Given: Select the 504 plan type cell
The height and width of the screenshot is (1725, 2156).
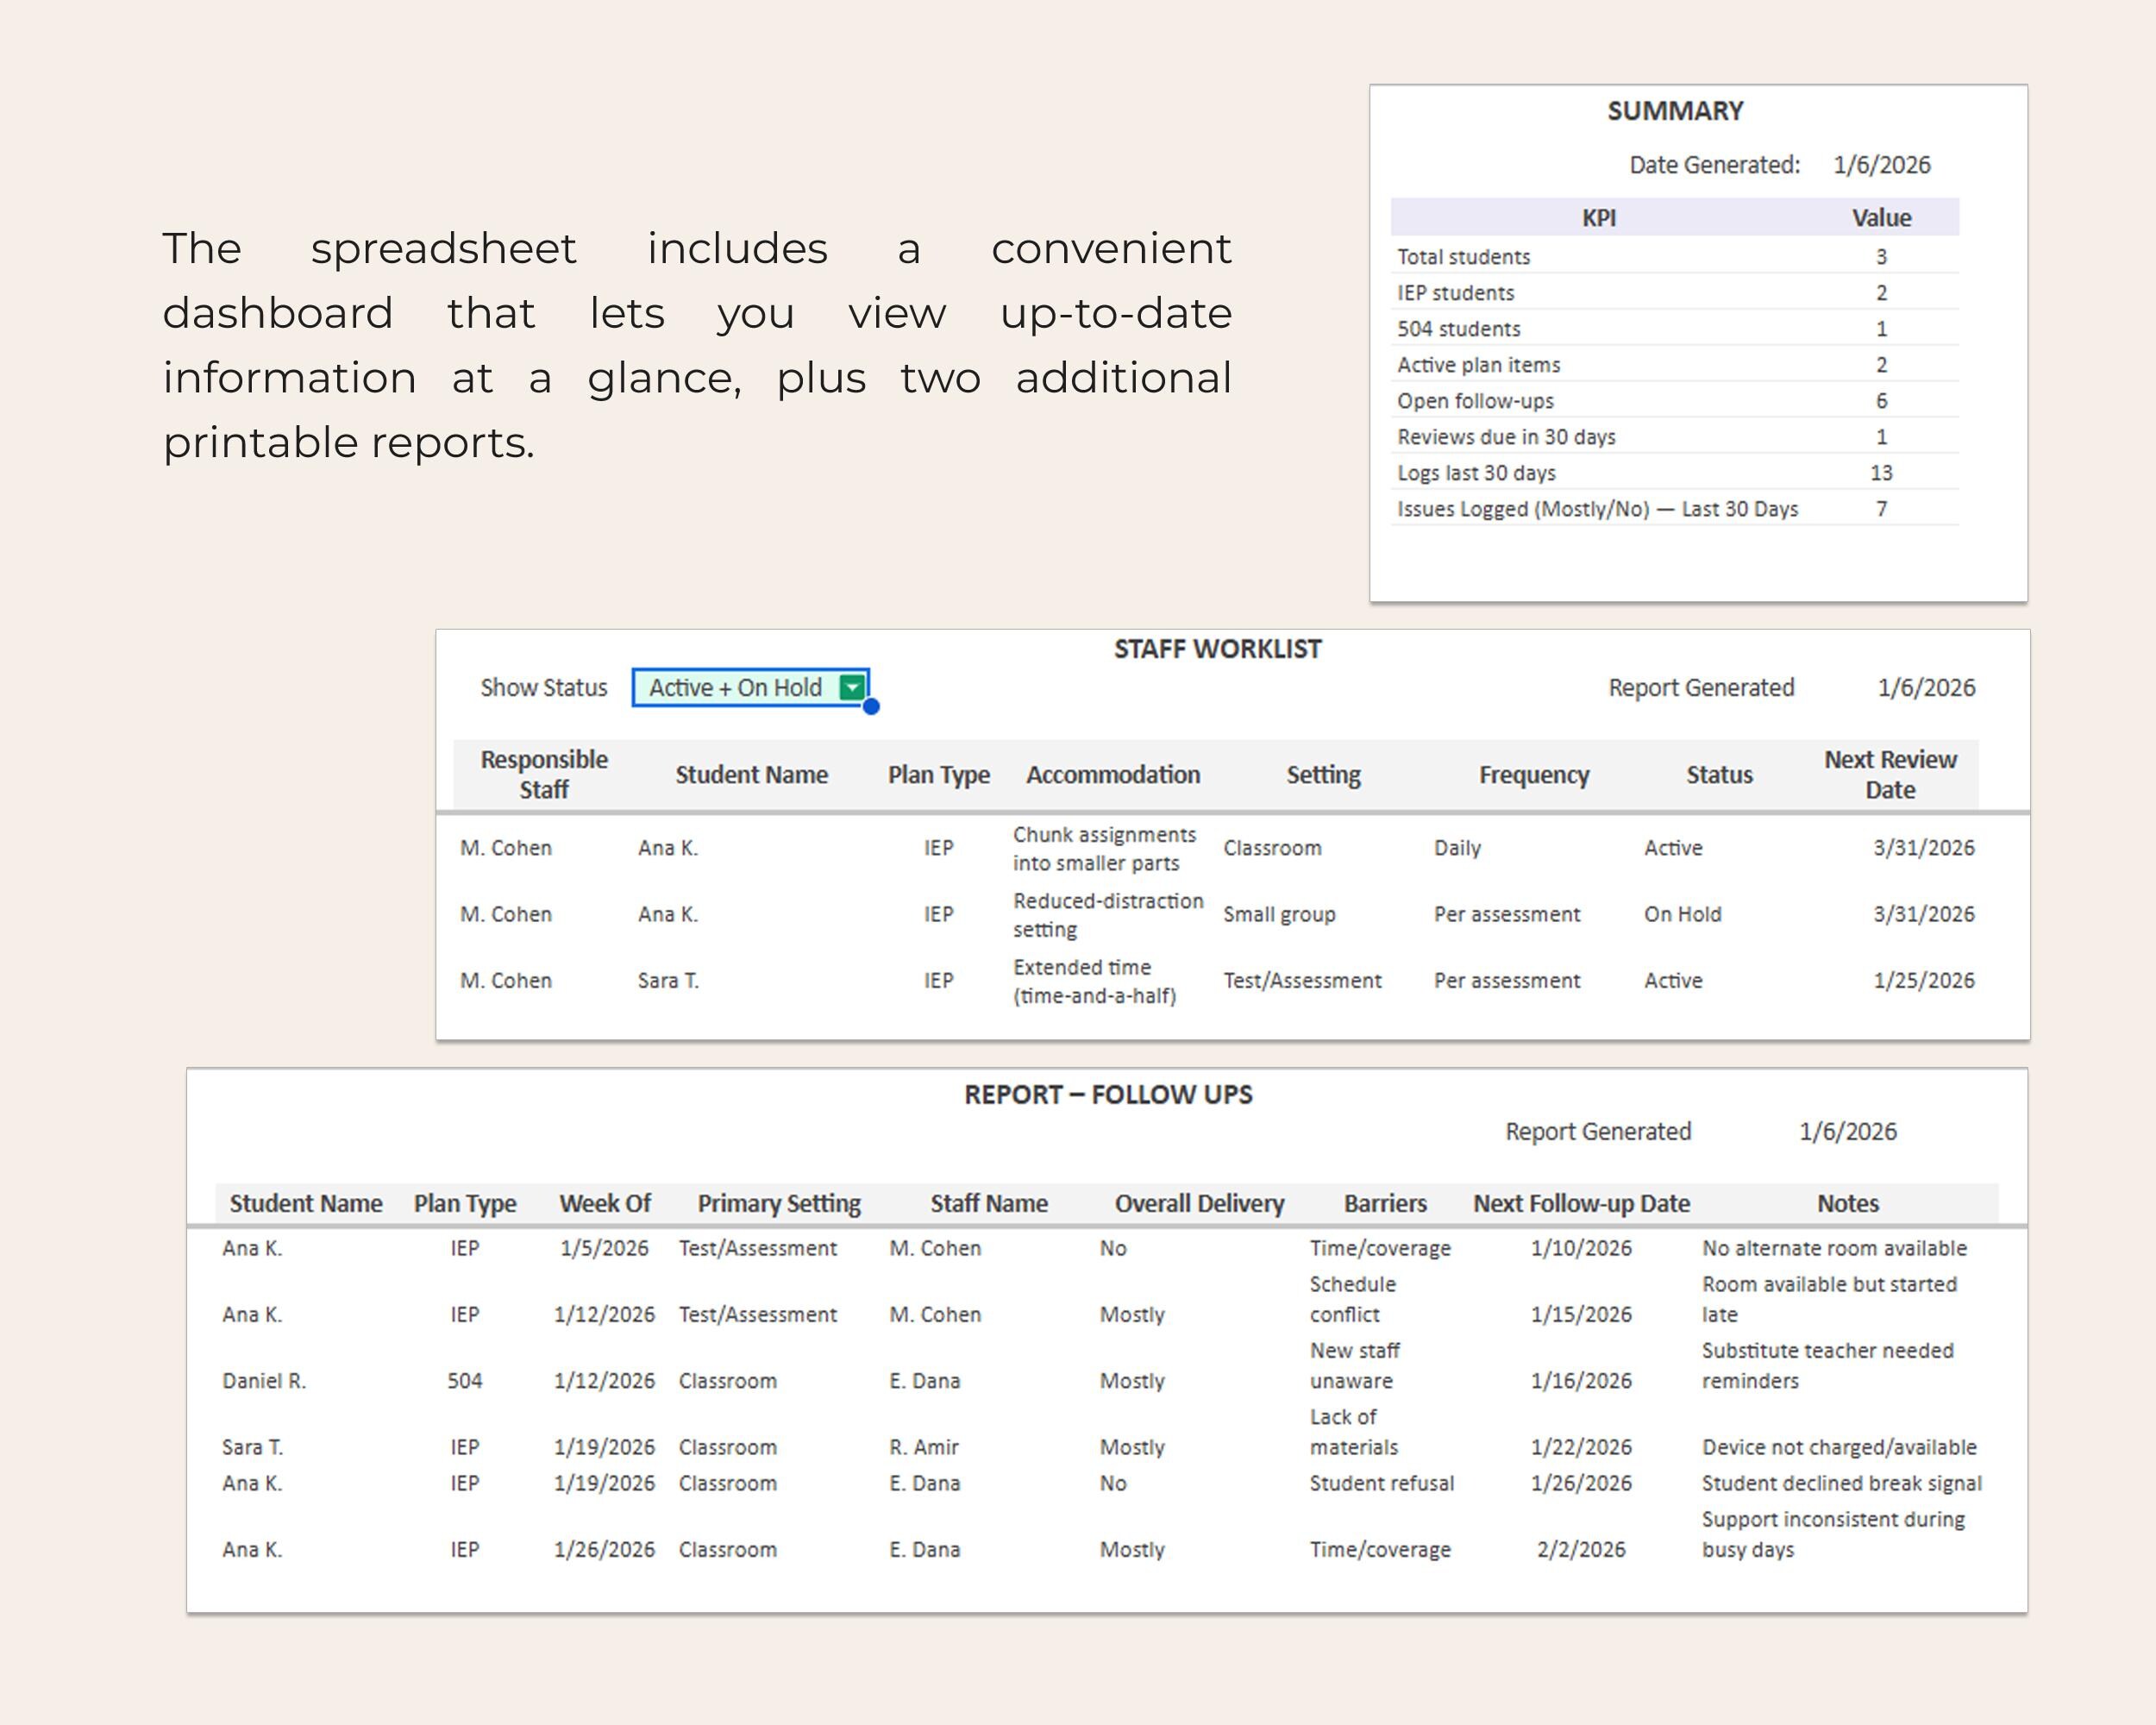Looking at the screenshot, I should tap(465, 1381).
